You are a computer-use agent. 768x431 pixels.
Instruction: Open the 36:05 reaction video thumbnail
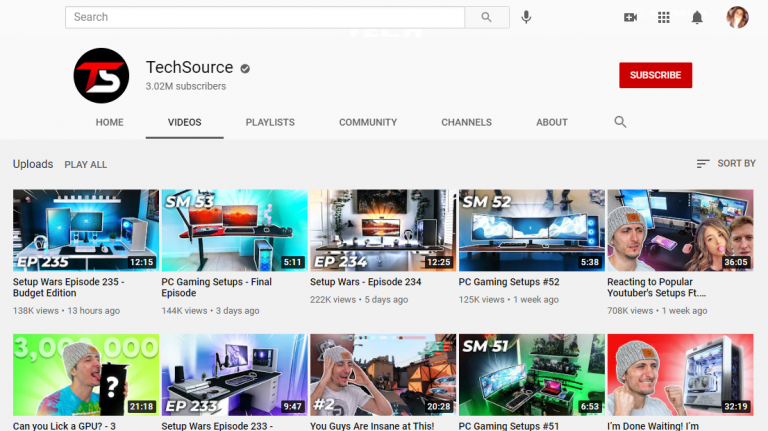coord(680,230)
